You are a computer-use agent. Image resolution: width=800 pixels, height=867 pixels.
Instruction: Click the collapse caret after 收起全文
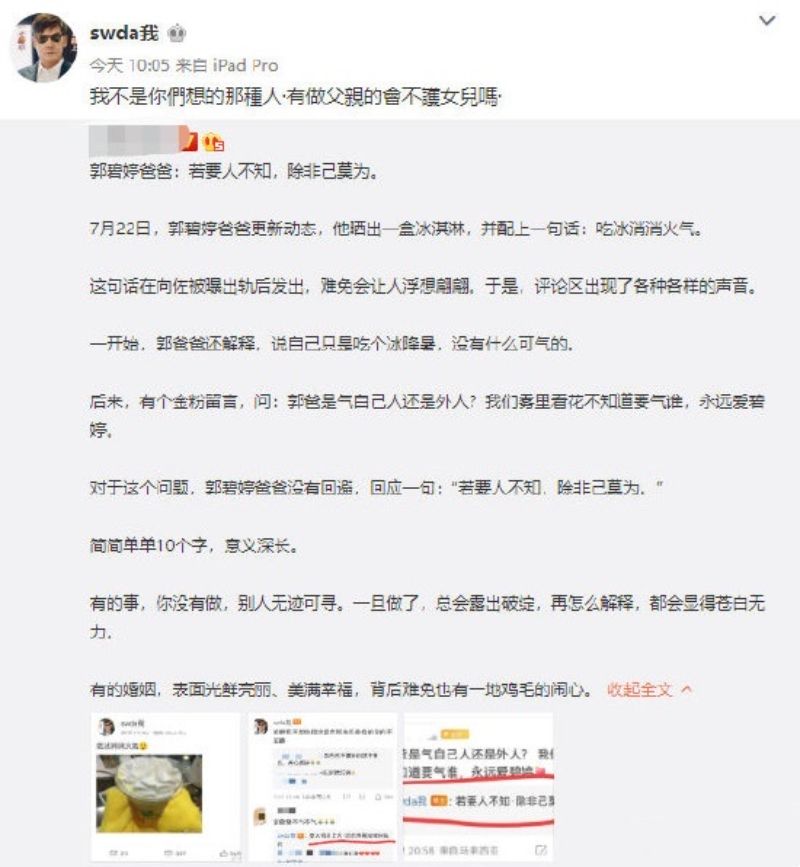687,690
